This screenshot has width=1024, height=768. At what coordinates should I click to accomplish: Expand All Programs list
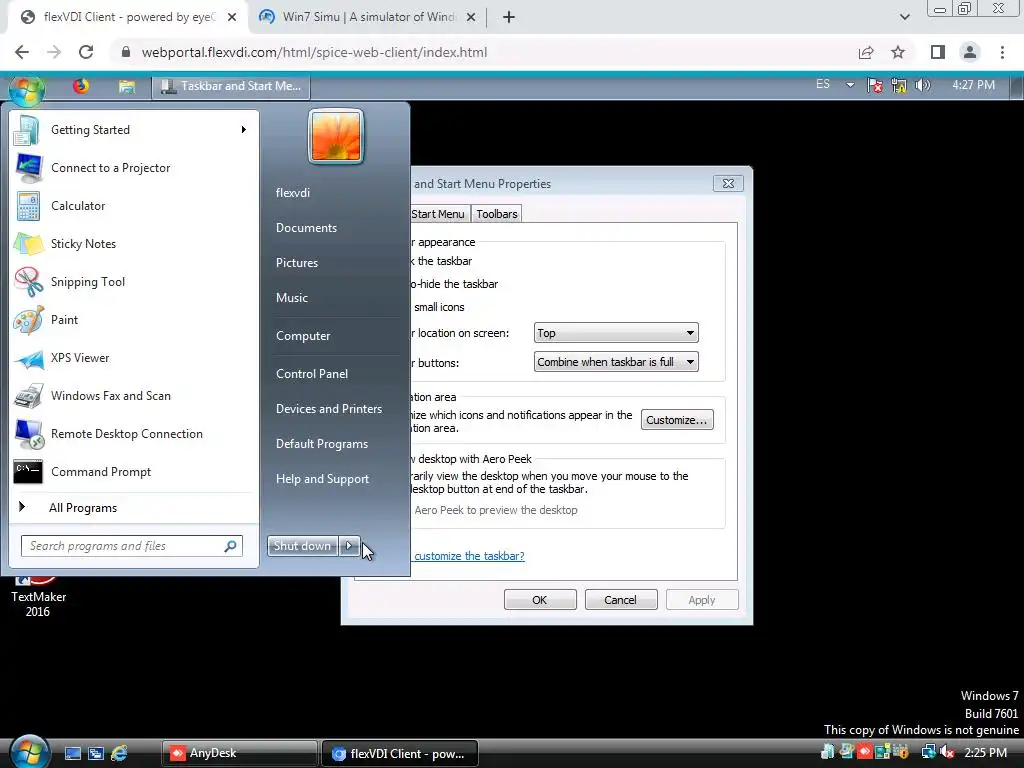coord(82,507)
